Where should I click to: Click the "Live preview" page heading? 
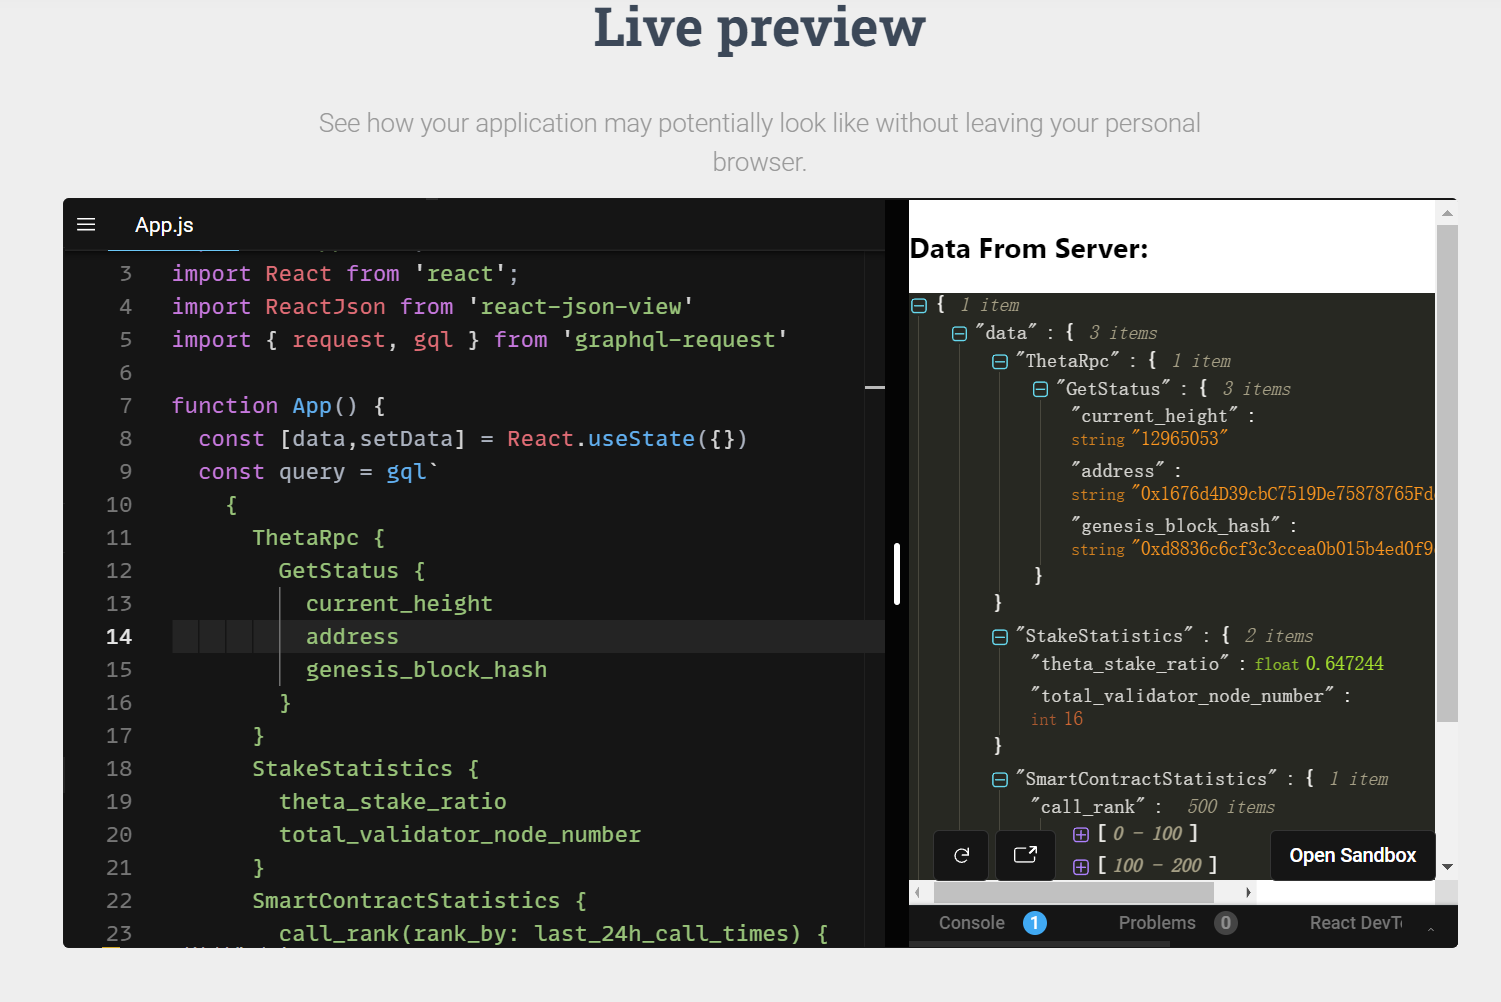(760, 27)
